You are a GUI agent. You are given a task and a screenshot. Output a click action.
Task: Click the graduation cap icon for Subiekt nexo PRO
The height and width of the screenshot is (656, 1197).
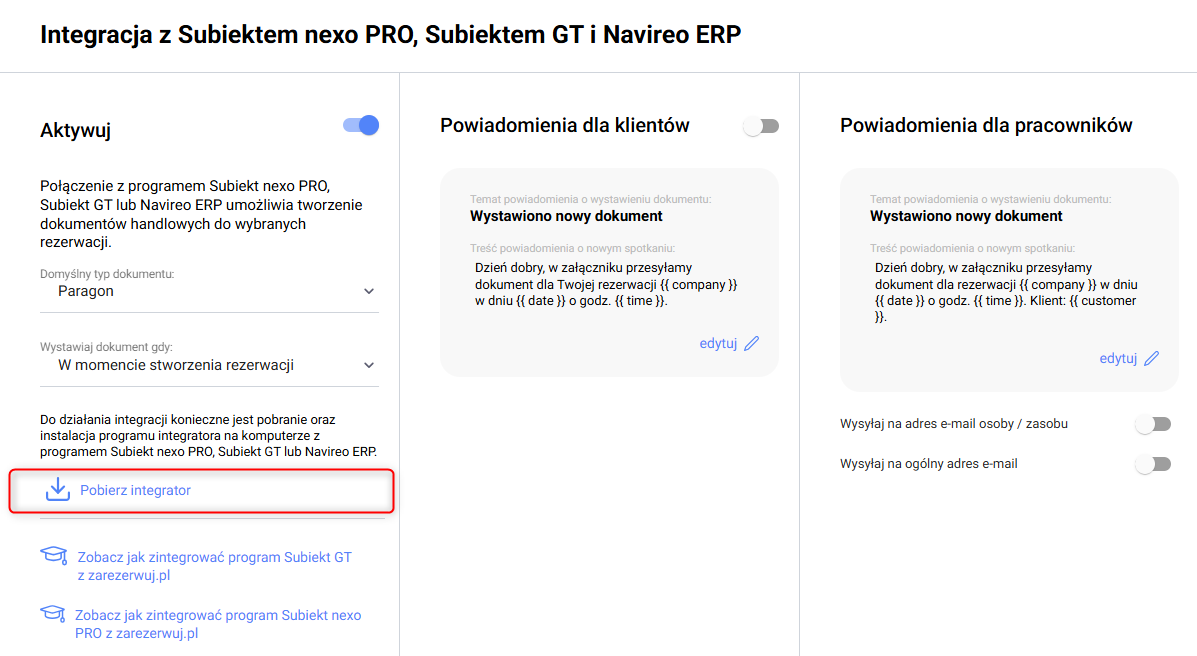coord(52,614)
